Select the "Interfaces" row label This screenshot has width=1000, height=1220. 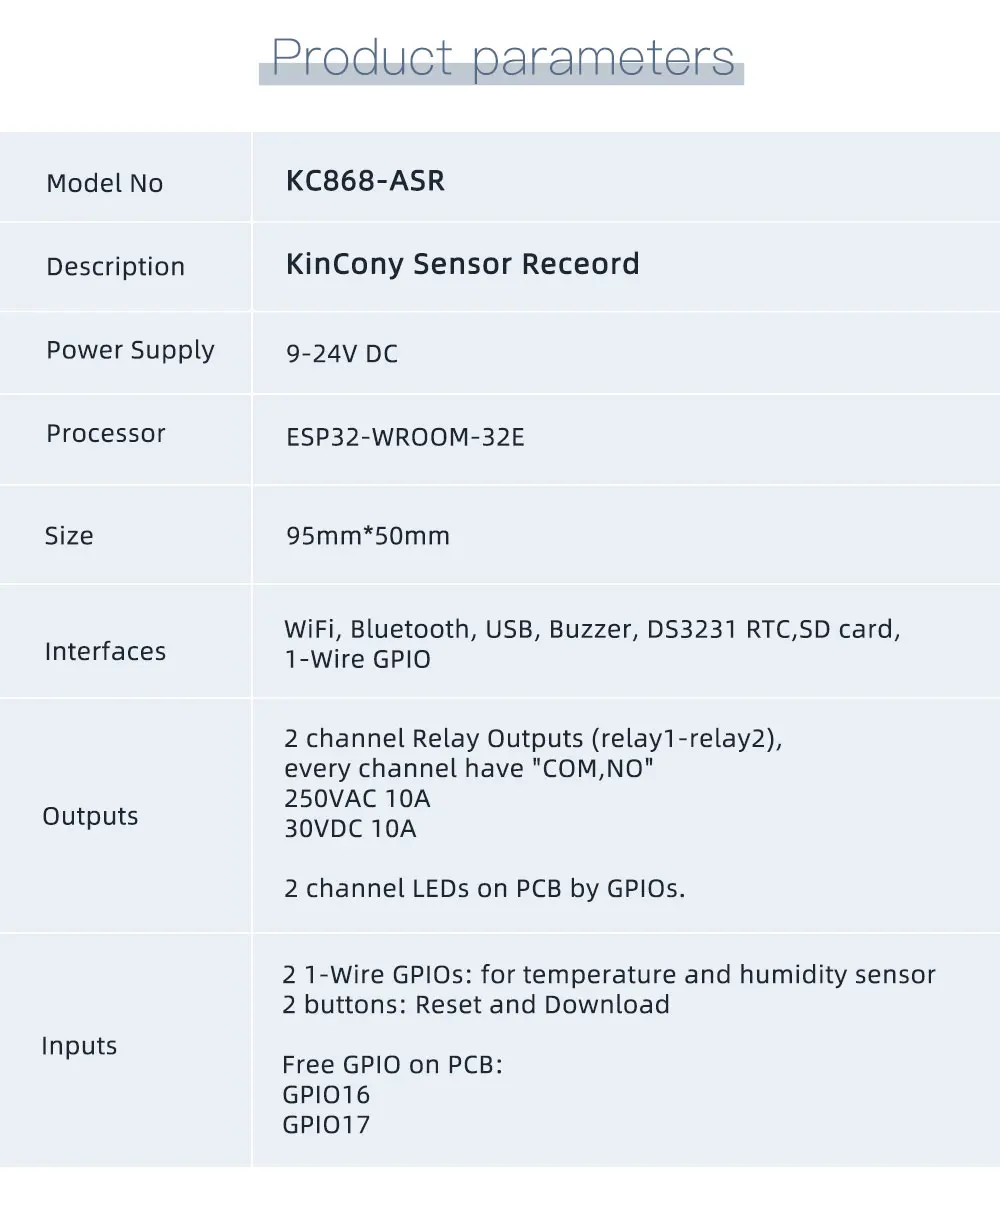105,652
